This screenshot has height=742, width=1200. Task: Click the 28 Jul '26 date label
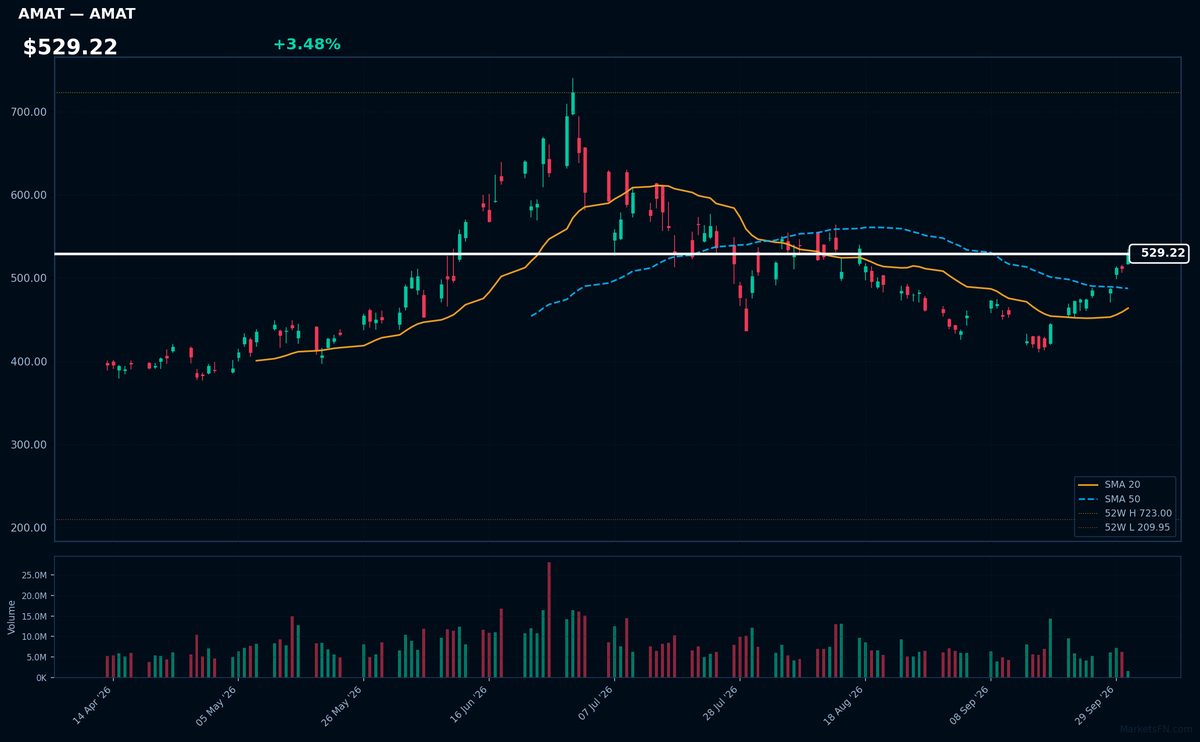720,705
